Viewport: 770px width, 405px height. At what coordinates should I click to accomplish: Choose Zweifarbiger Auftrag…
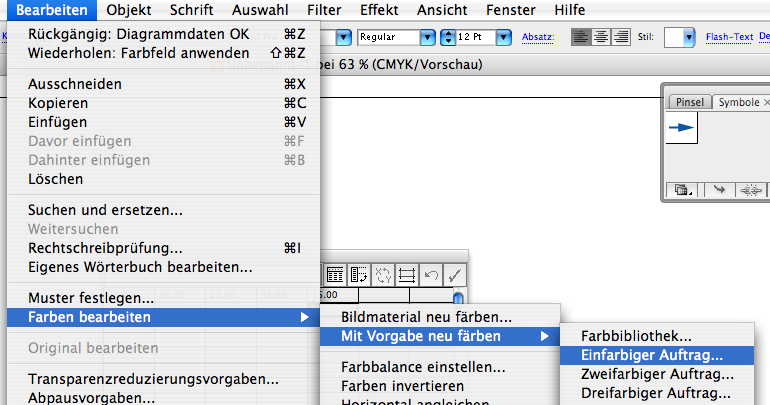coord(657,375)
